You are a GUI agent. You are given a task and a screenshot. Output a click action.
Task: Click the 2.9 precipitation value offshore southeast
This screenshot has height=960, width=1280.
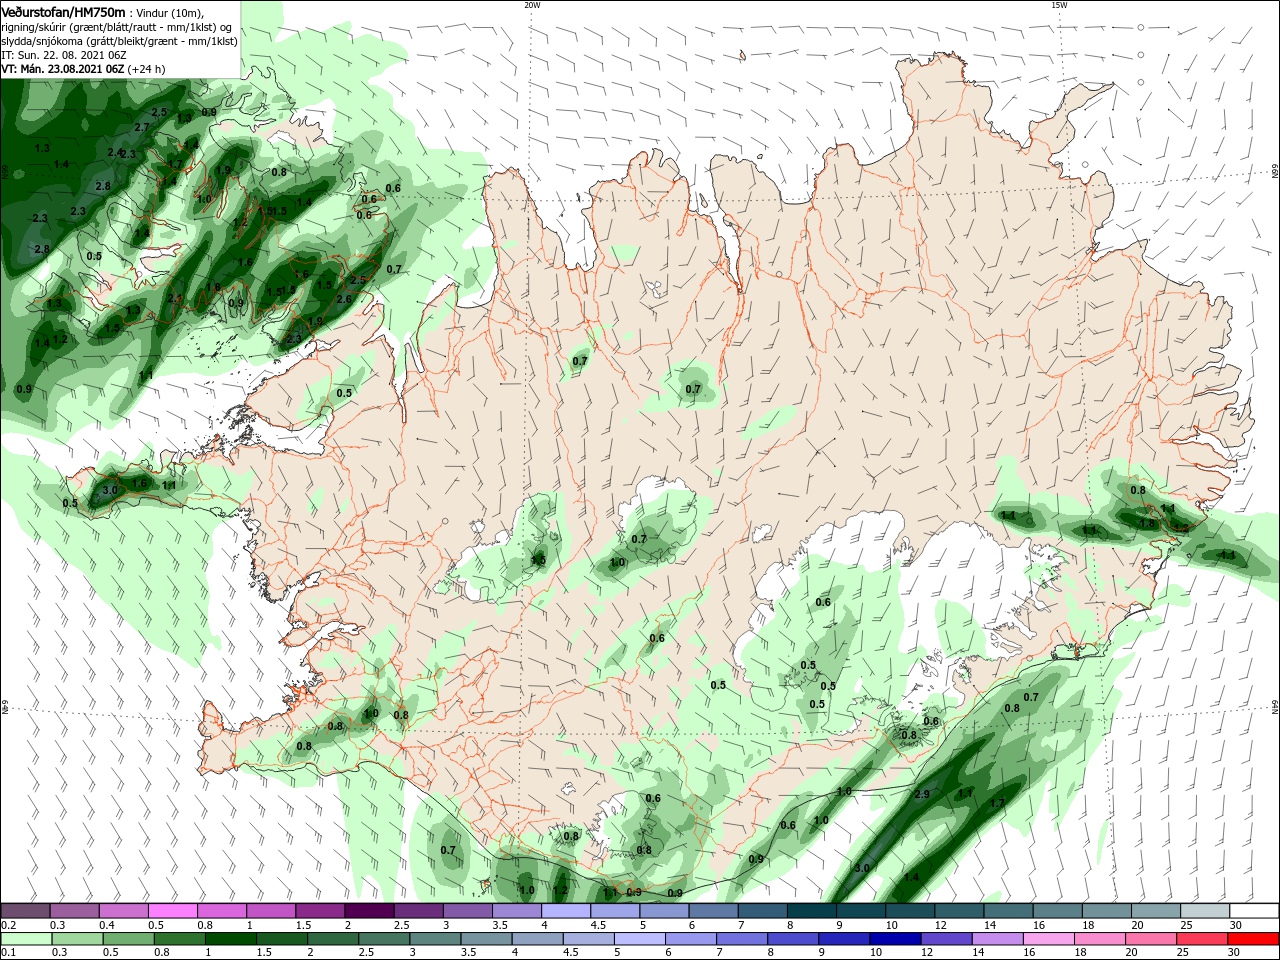click(x=922, y=795)
